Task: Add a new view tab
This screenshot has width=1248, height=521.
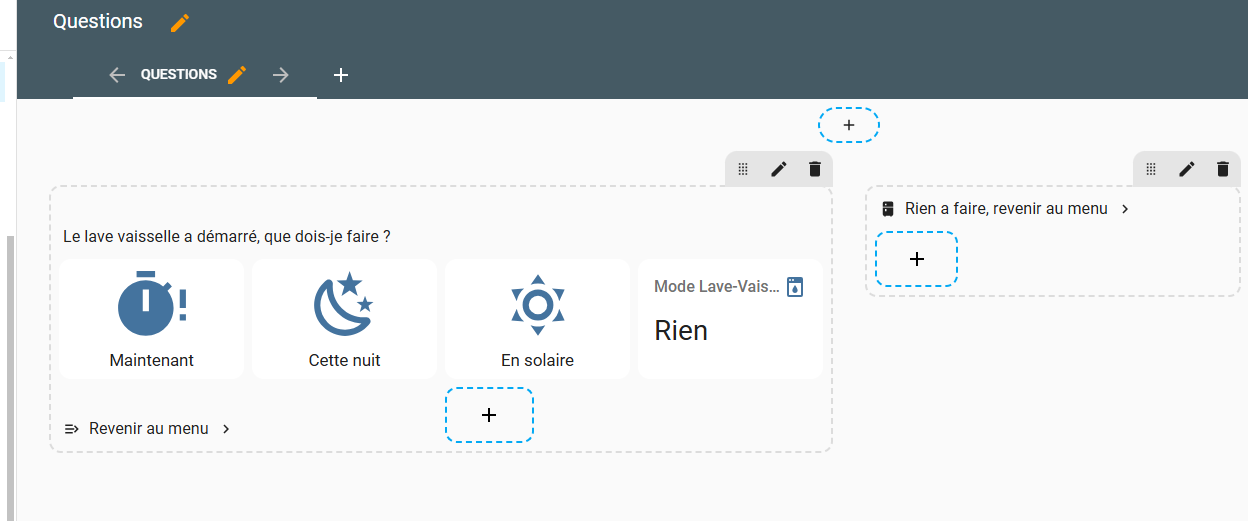Action: [x=341, y=75]
